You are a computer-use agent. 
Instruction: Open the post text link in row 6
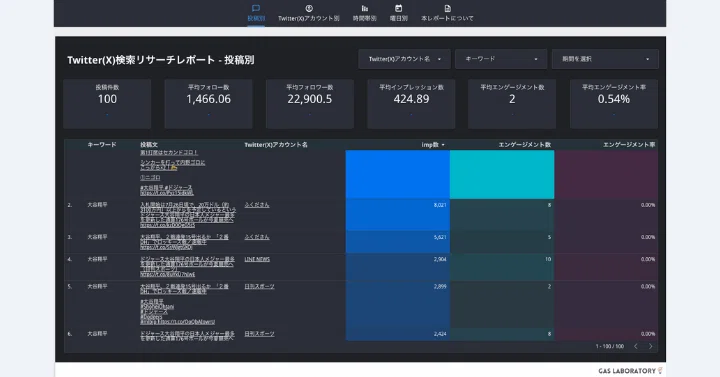(x=187, y=336)
